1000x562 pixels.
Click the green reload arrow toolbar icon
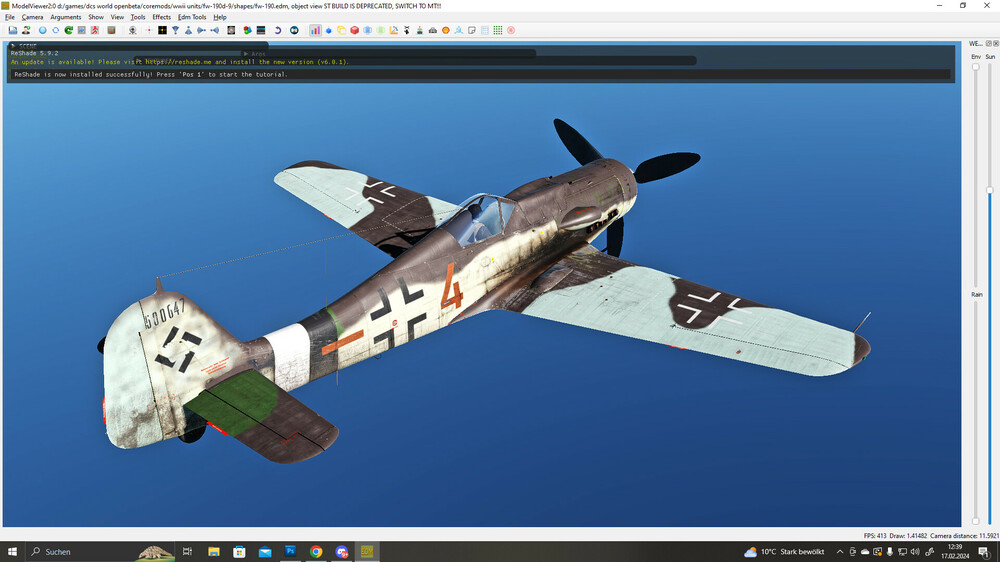pyautogui.click(x=69, y=30)
